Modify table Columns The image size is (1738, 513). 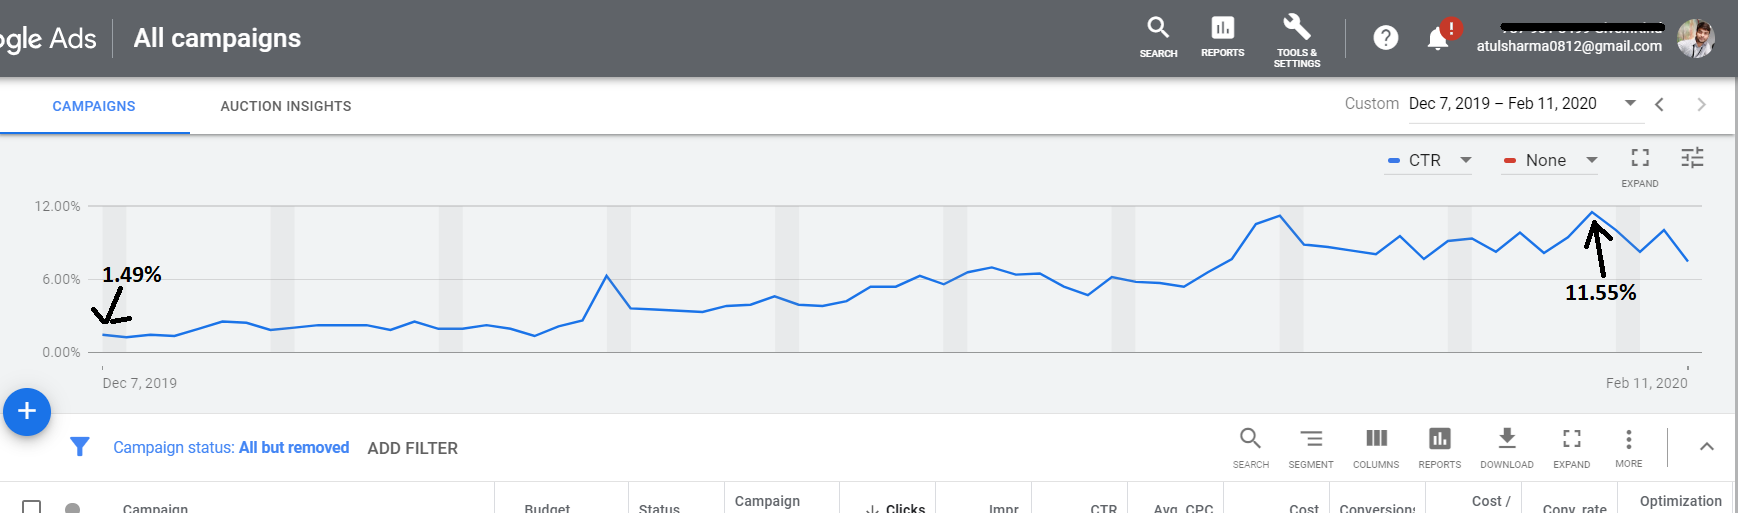(x=1376, y=445)
